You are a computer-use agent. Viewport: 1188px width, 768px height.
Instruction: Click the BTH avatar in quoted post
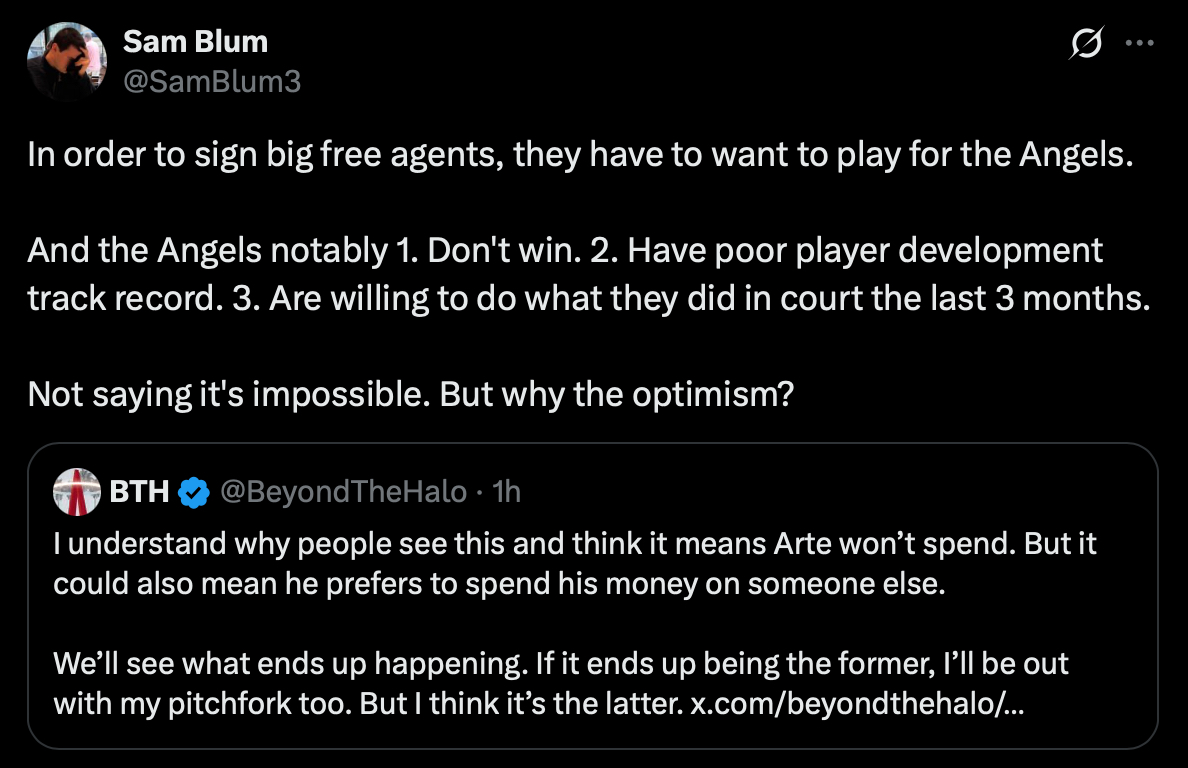coord(76,491)
